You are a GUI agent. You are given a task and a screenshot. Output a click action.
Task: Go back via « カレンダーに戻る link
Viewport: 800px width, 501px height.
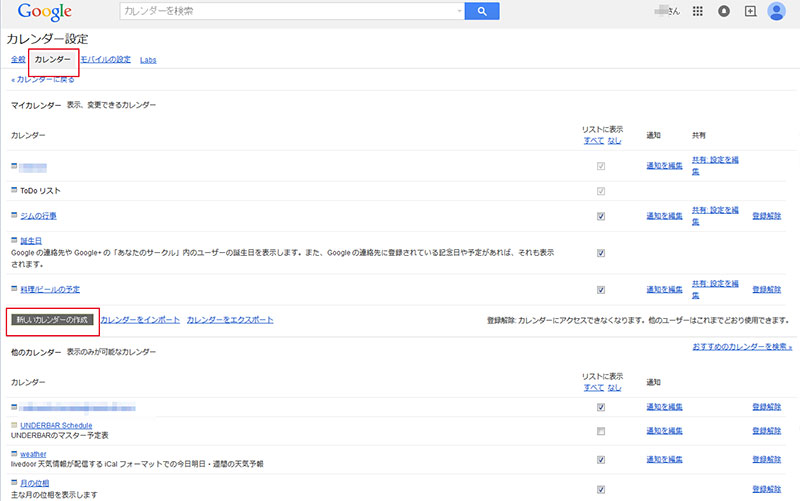[43, 80]
